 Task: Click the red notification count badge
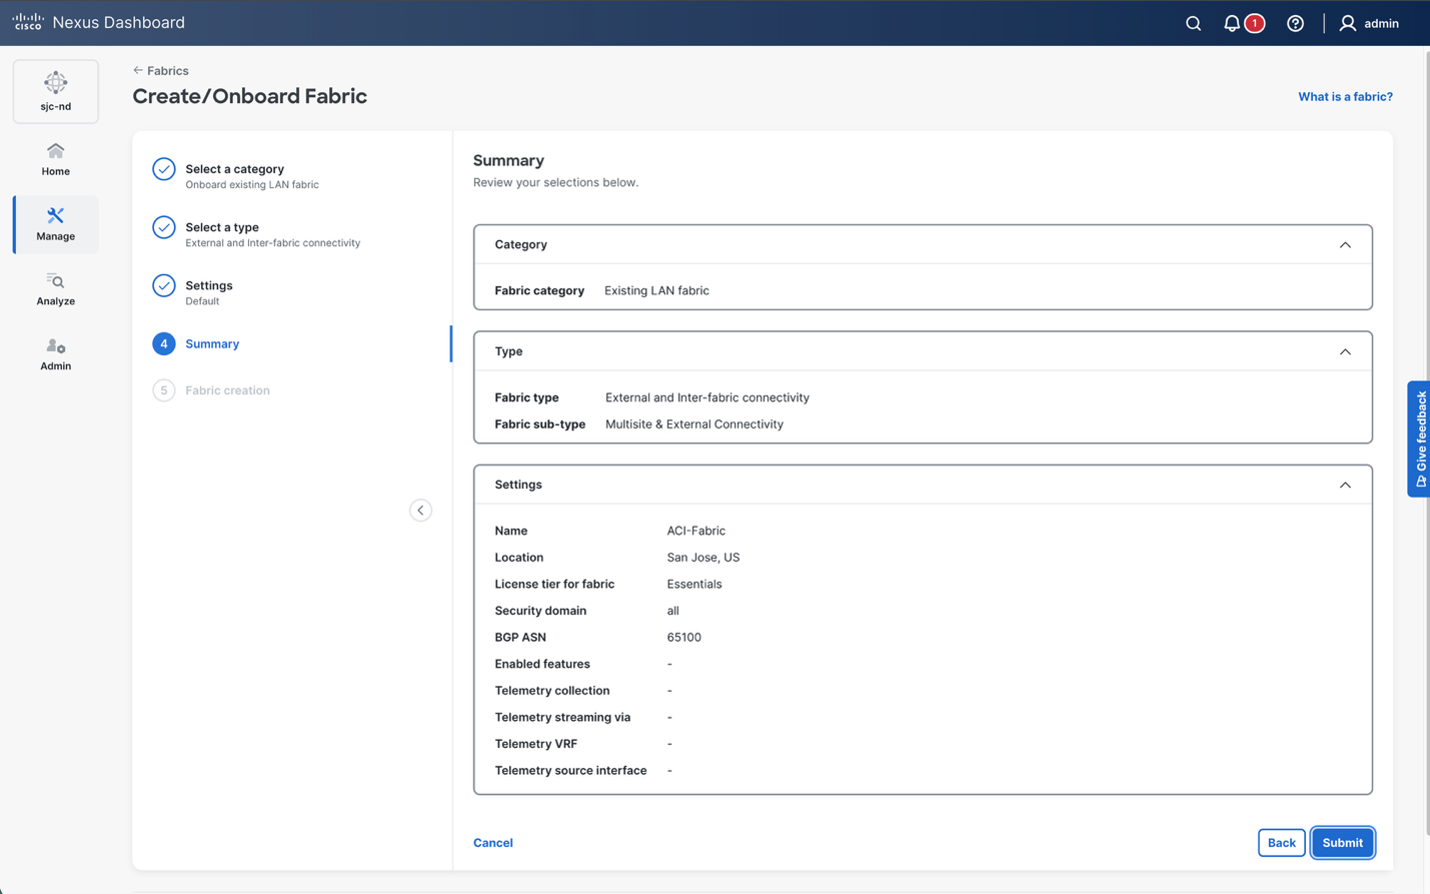point(1255,23)
